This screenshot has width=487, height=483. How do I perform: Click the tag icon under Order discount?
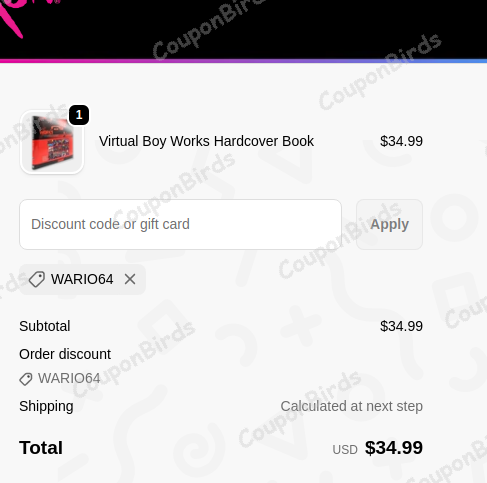click(x=26, y=379)
